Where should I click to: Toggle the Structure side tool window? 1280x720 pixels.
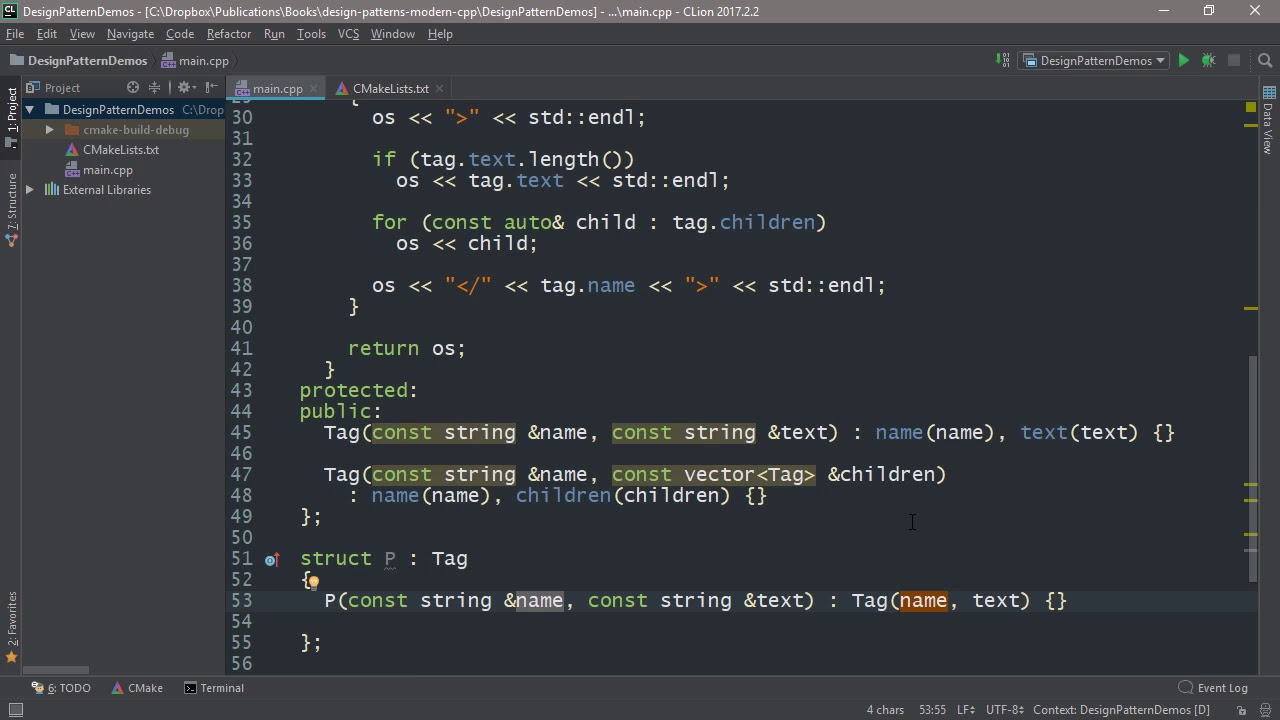pyautogui.click(x=11, y=208)
